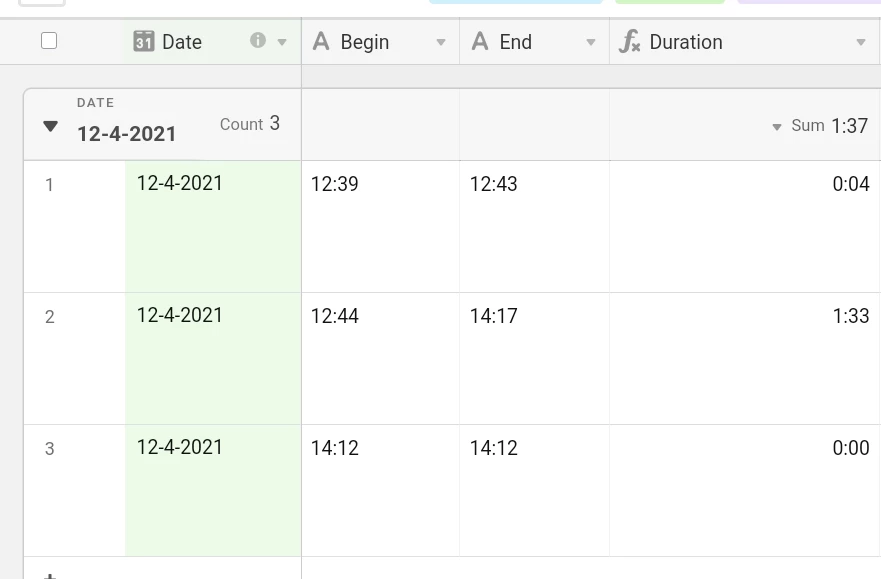Image resolution: width=881 pixels, height=579 pixels.
Task: Collapse the 12-4-2021 date group
Action: pos(51,126)
